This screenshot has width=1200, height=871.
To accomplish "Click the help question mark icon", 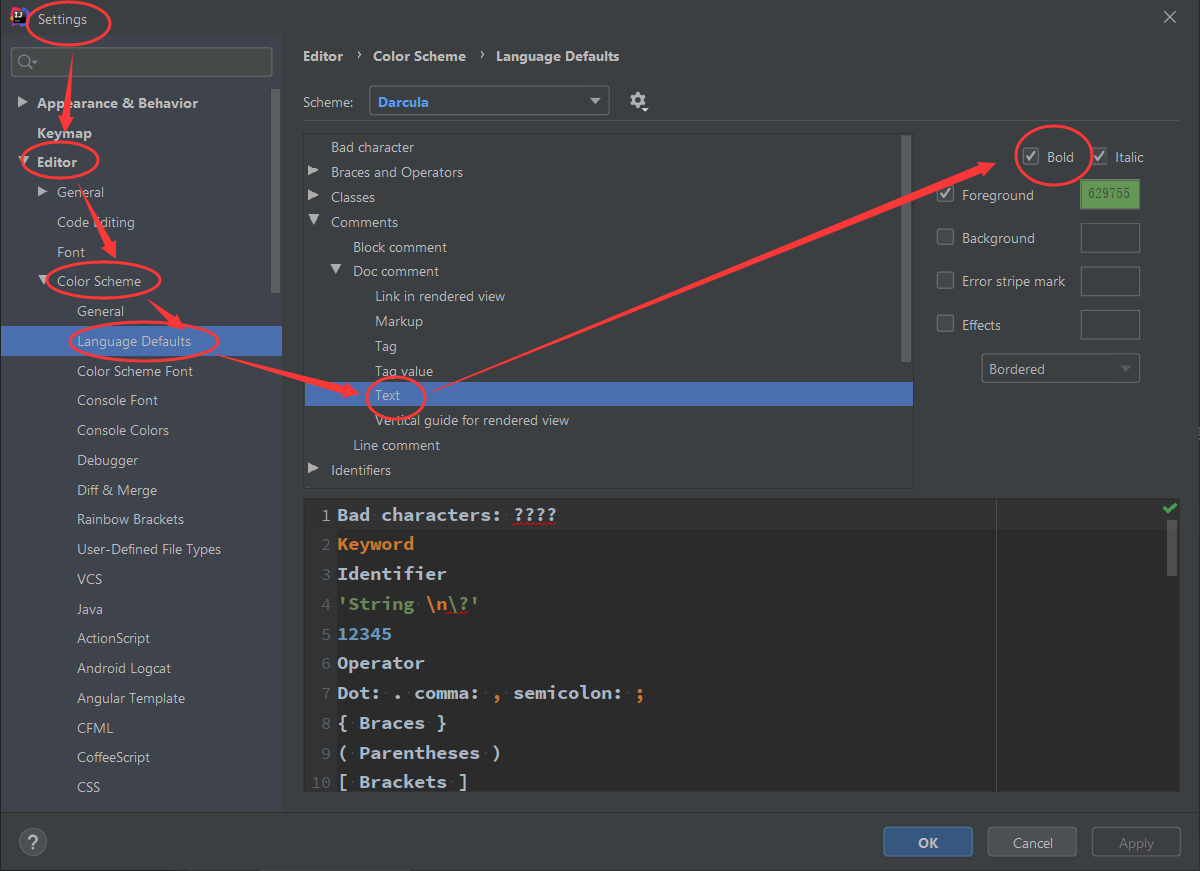I will coord(33,841).
